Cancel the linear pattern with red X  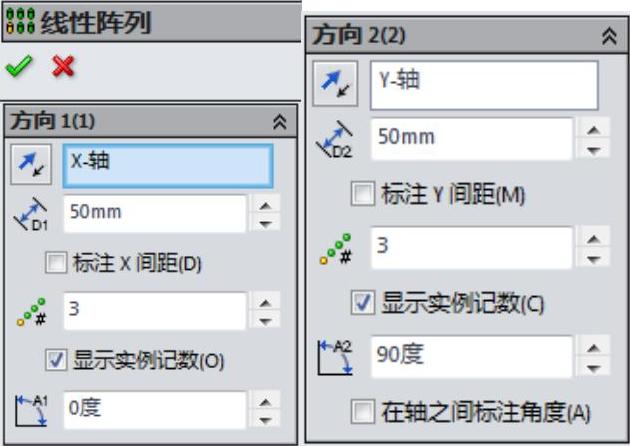[x=63, y=66]
